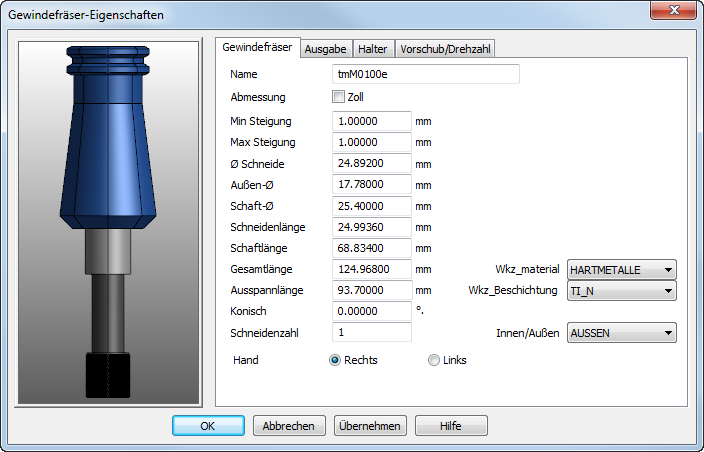Screen dimensions: 704x452
Task: Click the Konisch angle field
Action: (x=372, y=311)
